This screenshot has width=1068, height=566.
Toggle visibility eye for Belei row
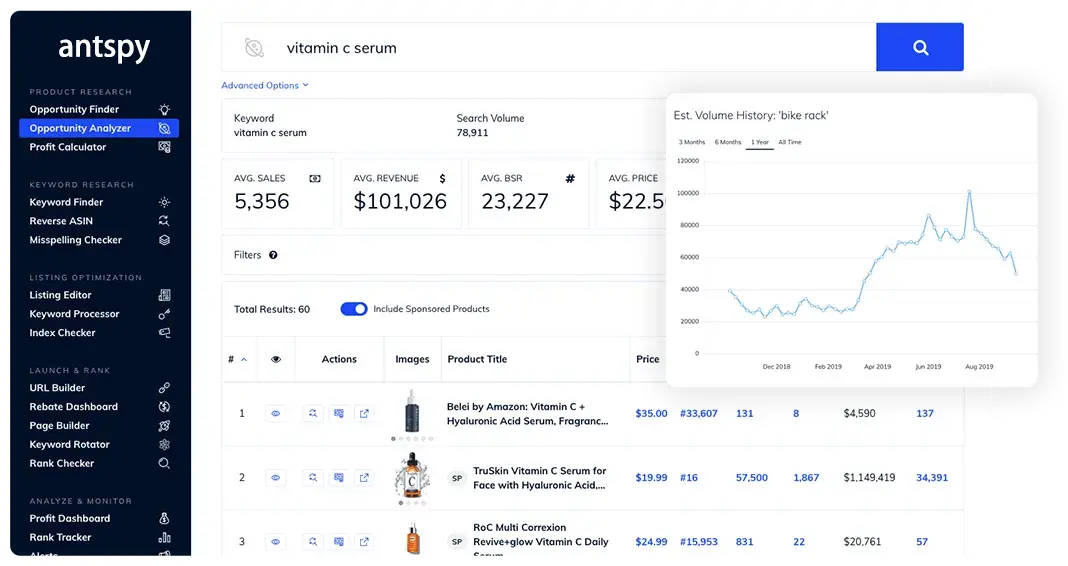click(275, 413)
